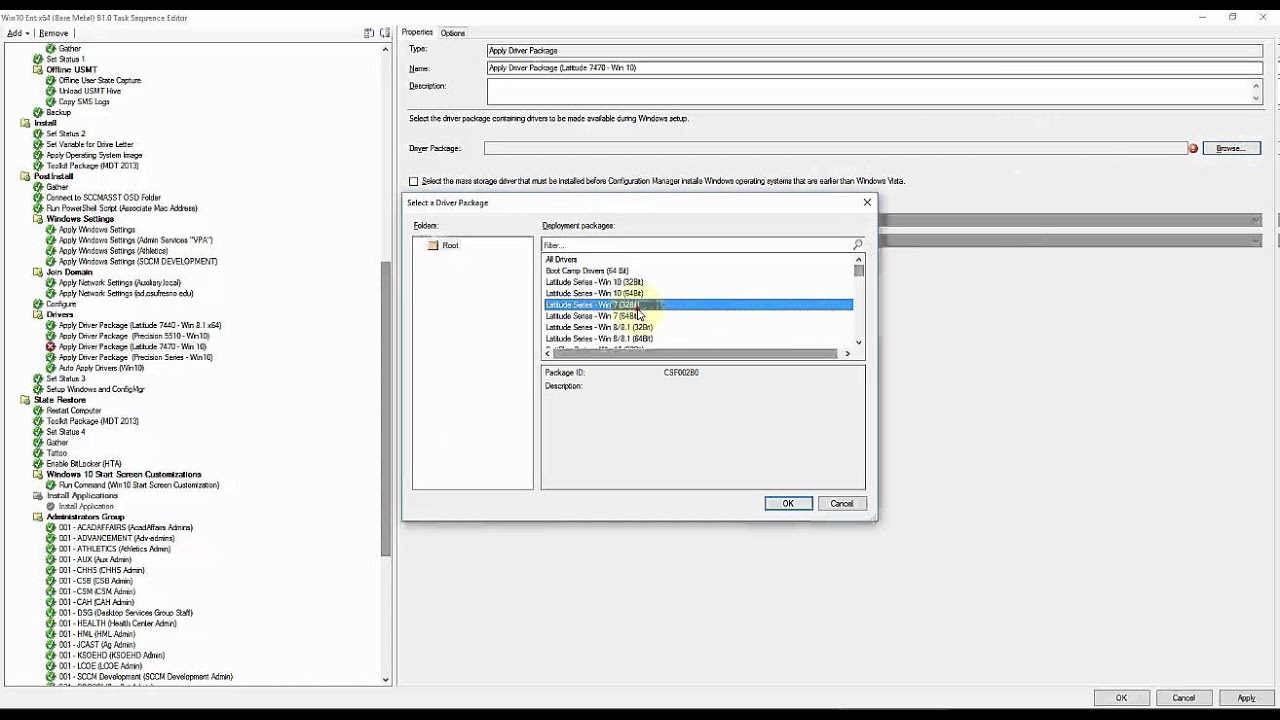Click the Windows Settings folder icon
1280x720 pixels.
[x=38, y=219]
